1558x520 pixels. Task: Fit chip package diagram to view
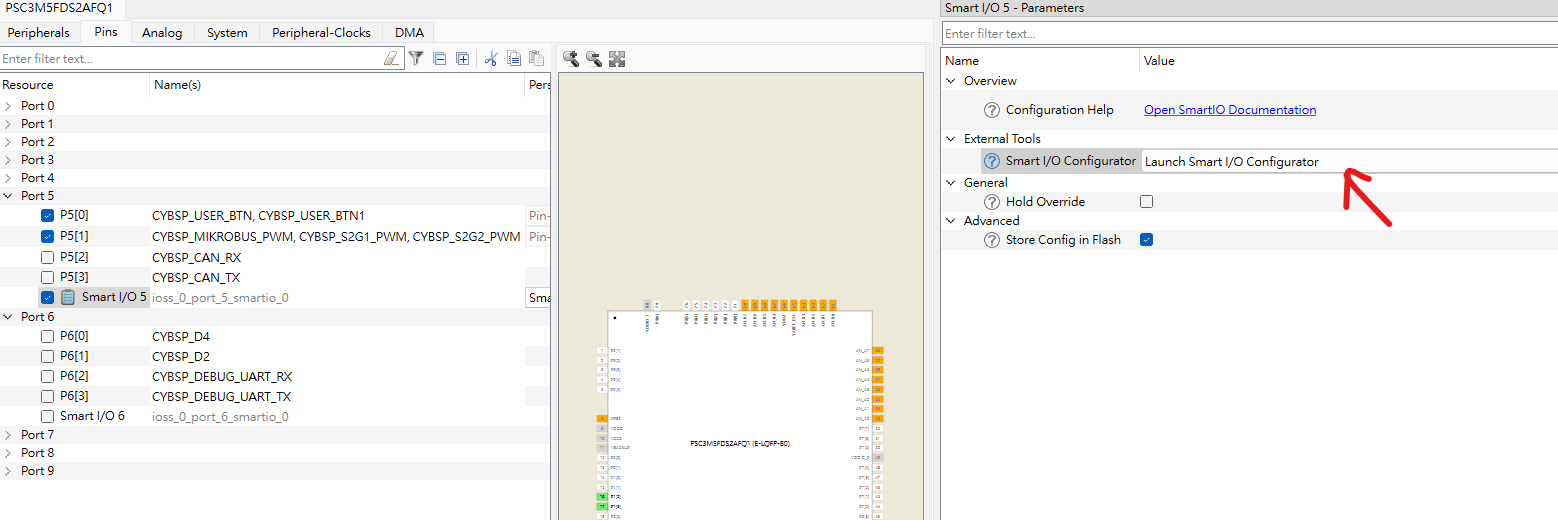(x=617, y=59)
